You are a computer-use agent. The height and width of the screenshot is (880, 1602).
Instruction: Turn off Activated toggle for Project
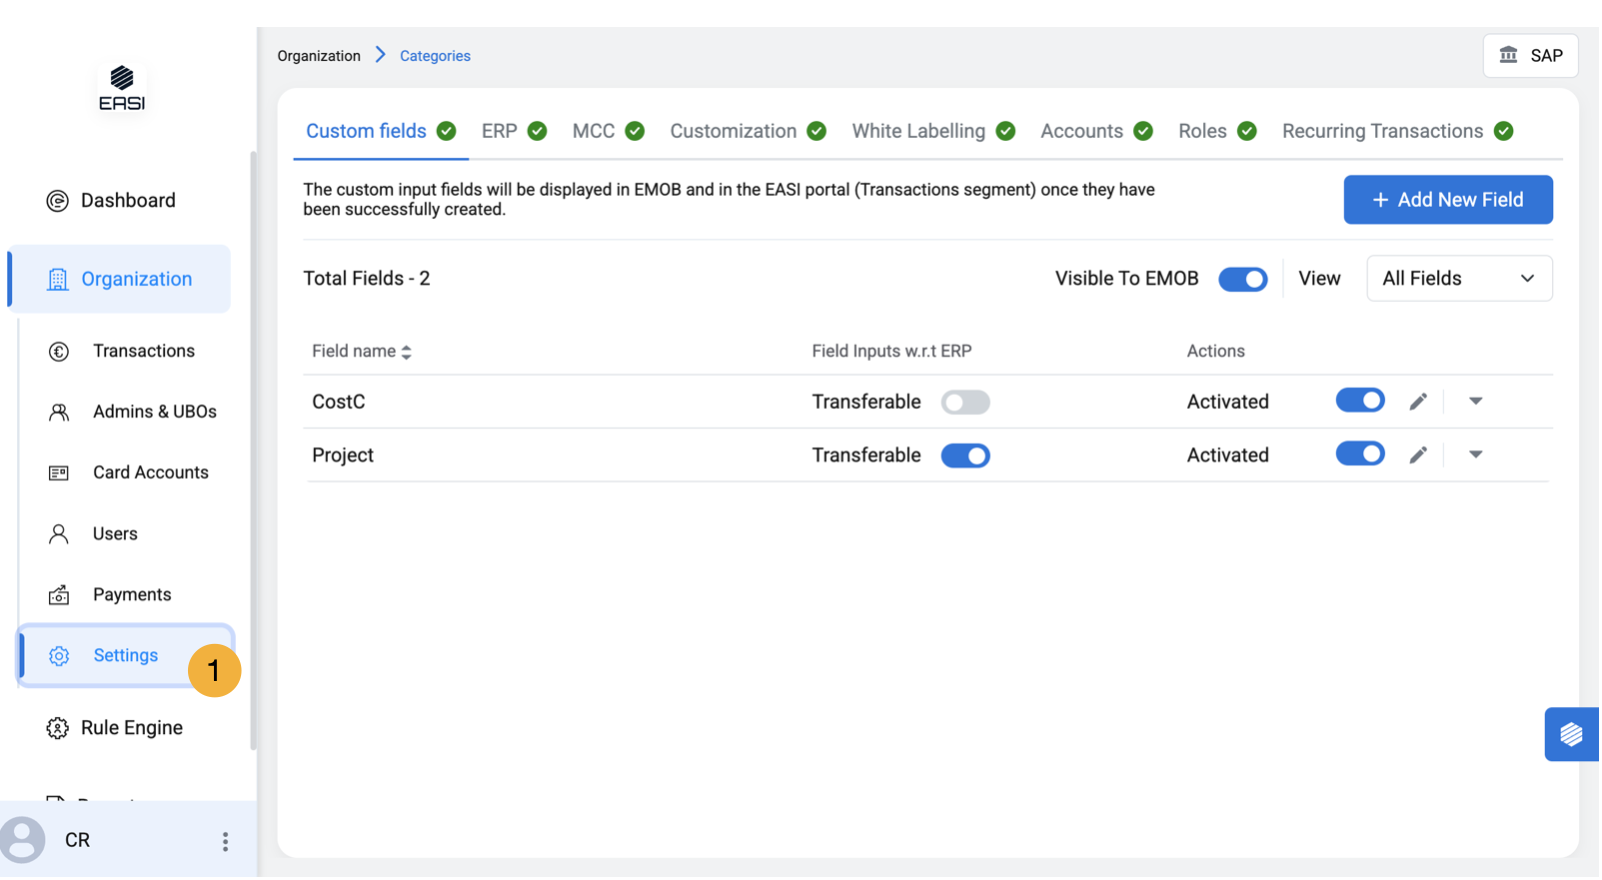click(x=1360, y=455)
